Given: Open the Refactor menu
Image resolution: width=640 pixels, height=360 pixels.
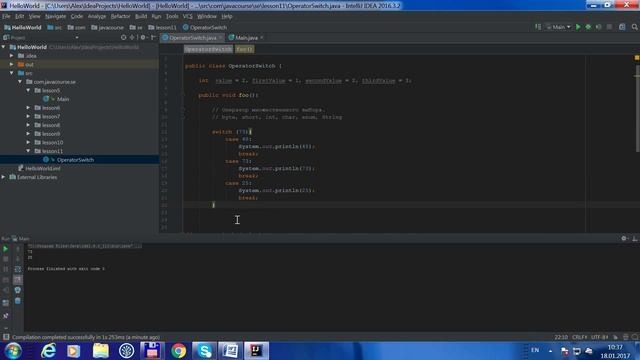Looking at the screenshot, I should 120,16.
